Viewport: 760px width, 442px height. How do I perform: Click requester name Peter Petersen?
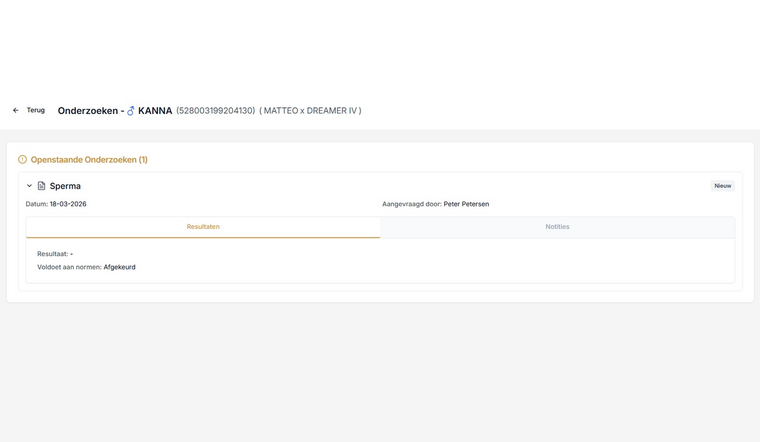pos(466,204)
